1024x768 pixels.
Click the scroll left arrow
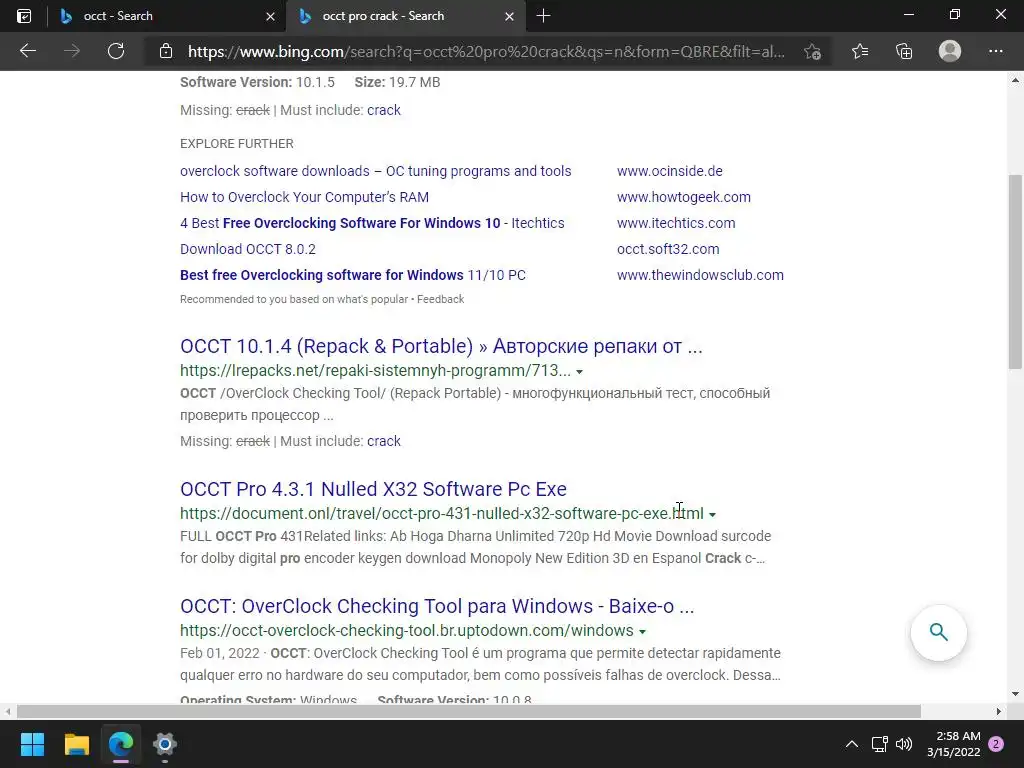click(x=7, y=711)
